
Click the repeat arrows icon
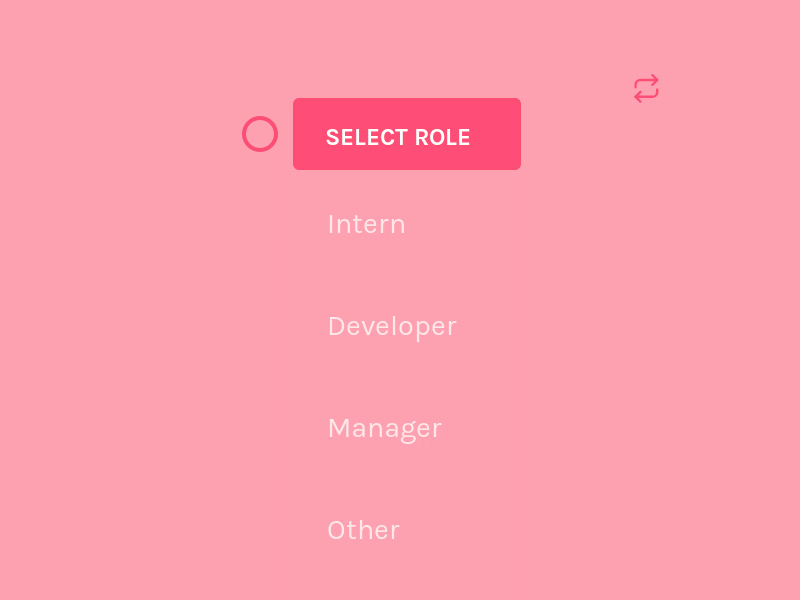coord(646,88)
